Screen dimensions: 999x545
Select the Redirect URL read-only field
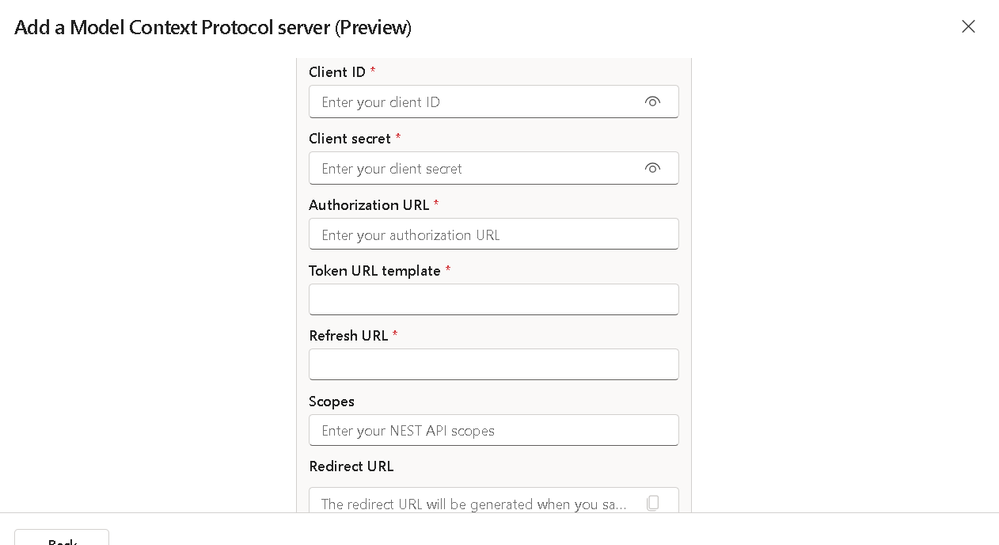[475, 503]
